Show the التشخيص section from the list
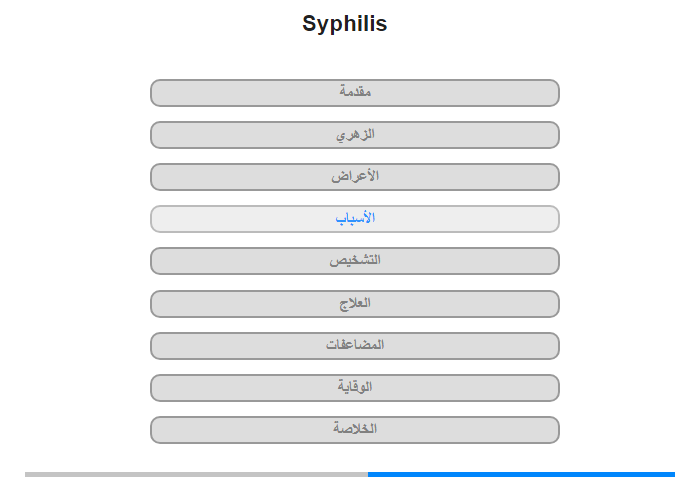700x480 pixels. (355, 261)
